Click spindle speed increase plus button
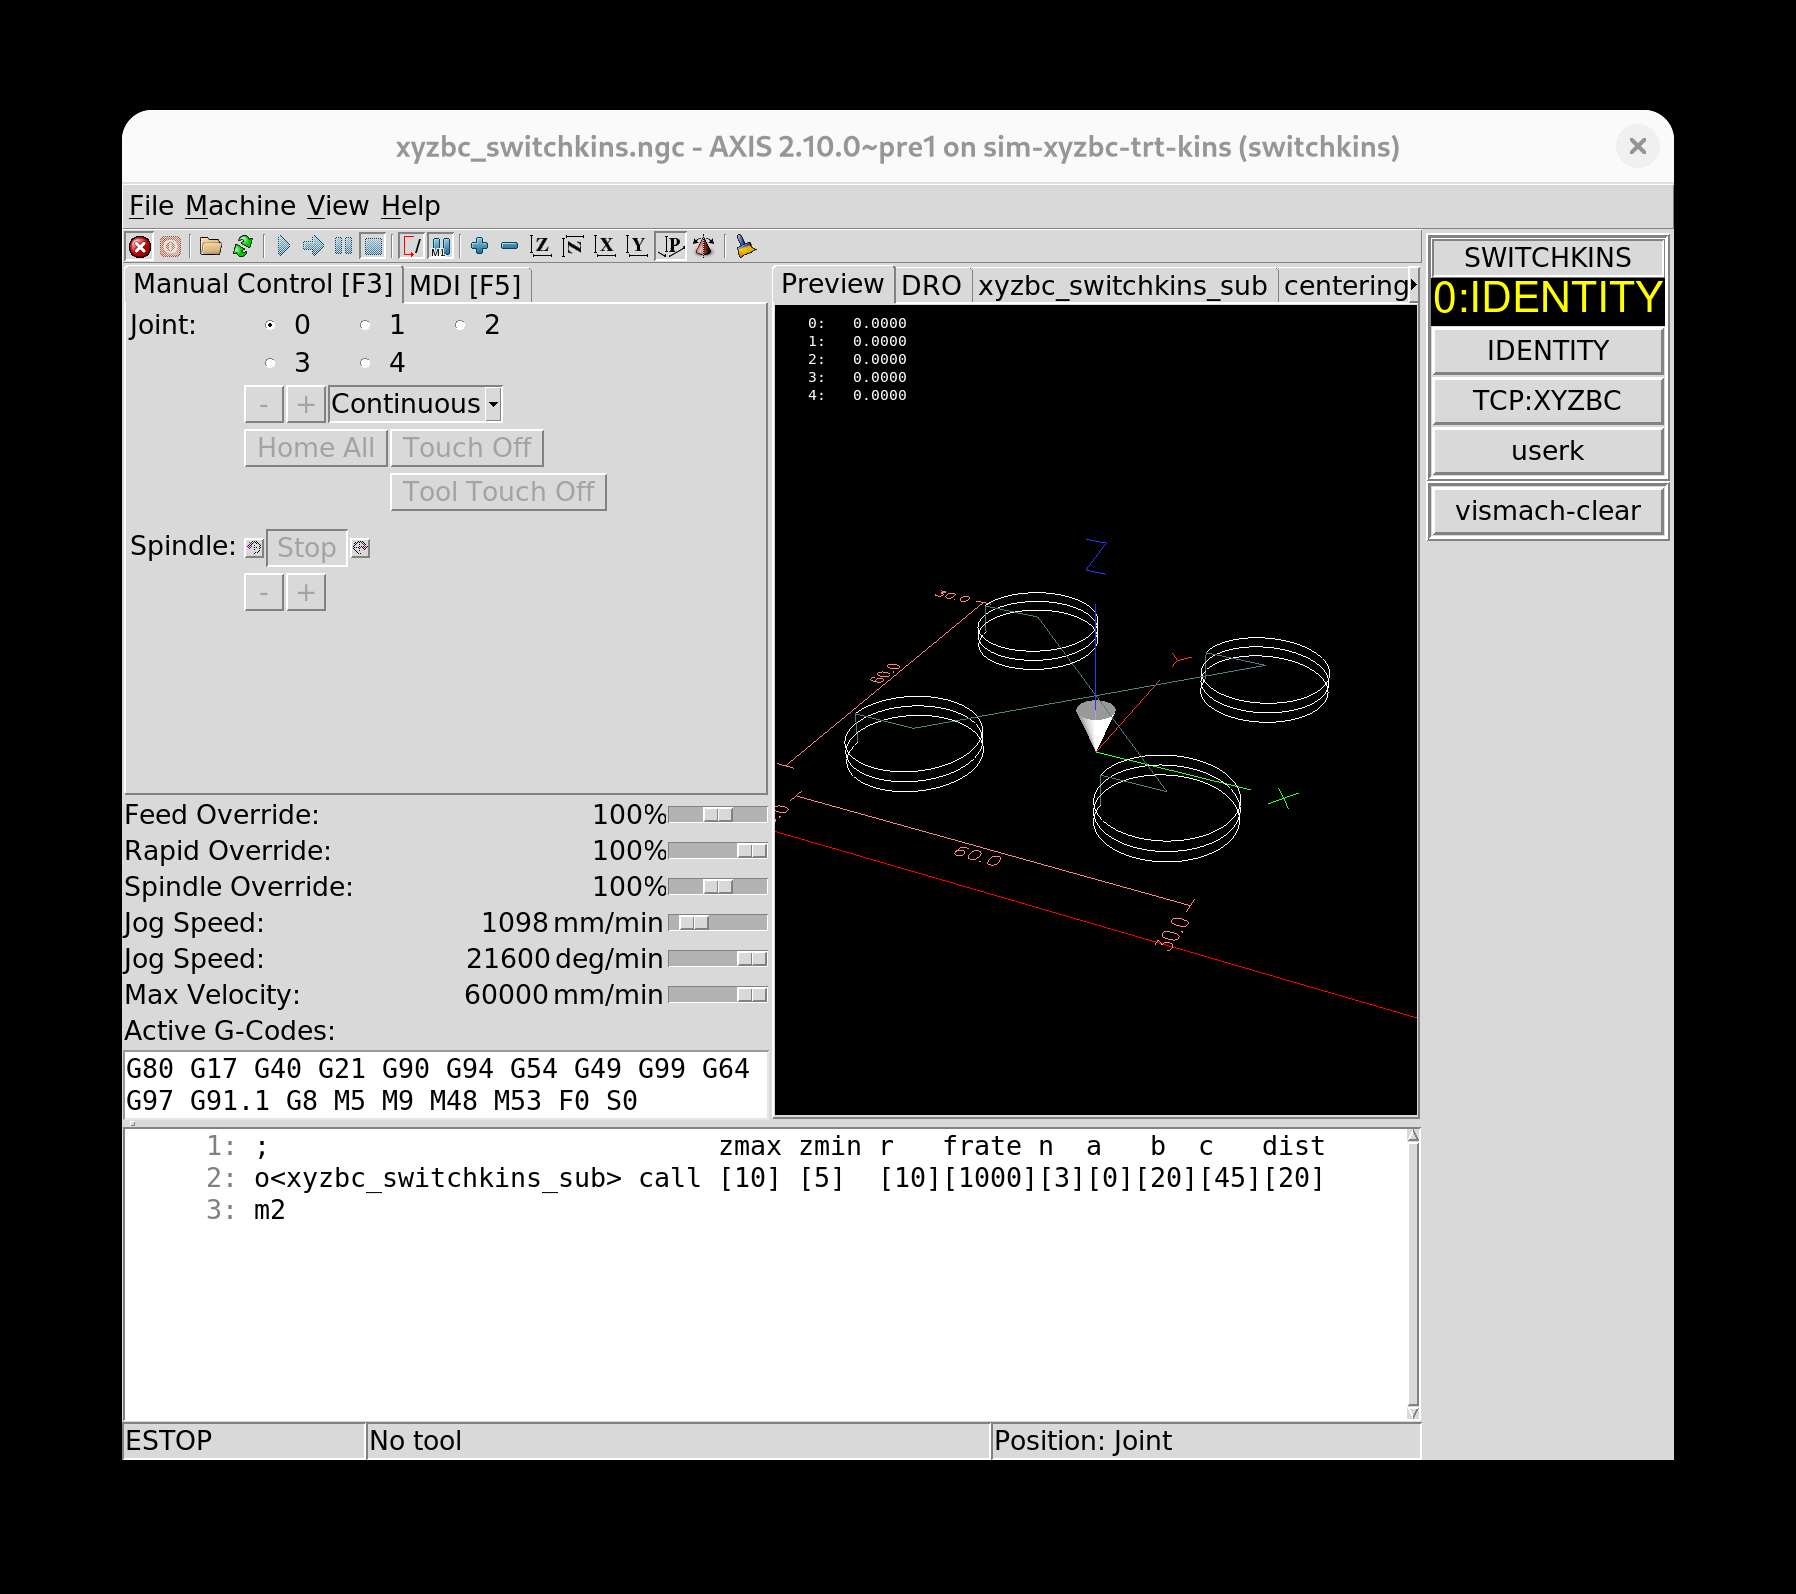 pos(306,593)
